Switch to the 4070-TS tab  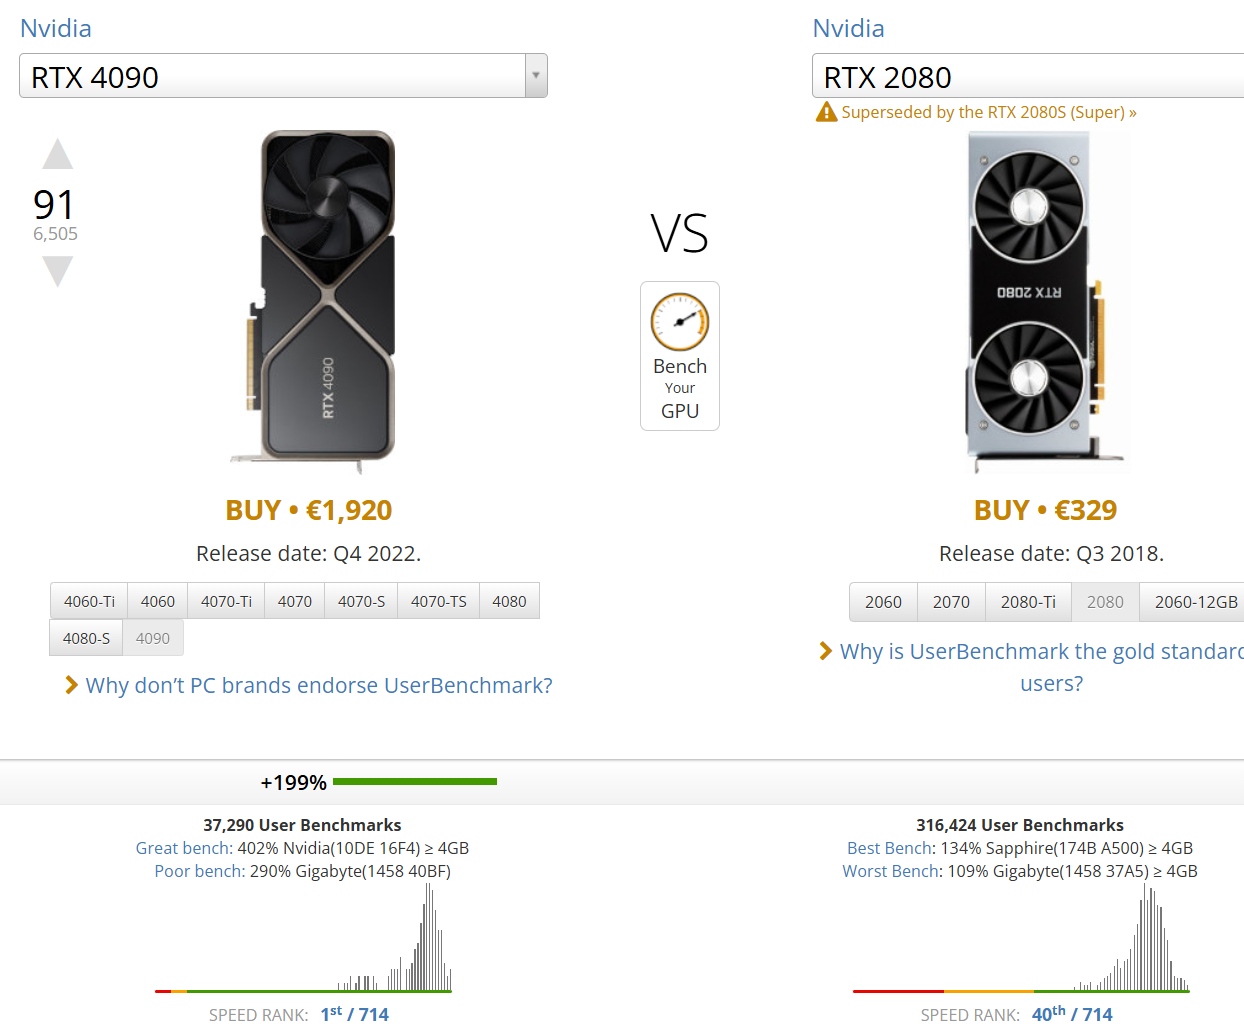pyautogui.click(x=438, y=601)
